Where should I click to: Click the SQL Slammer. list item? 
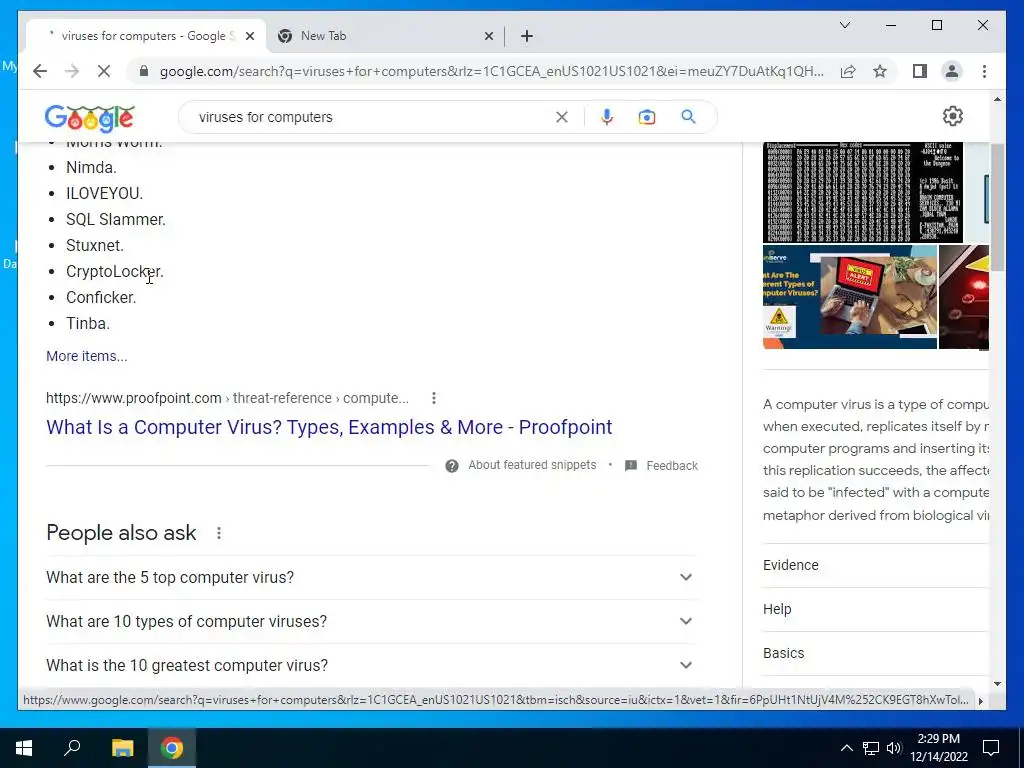point(116,219)
